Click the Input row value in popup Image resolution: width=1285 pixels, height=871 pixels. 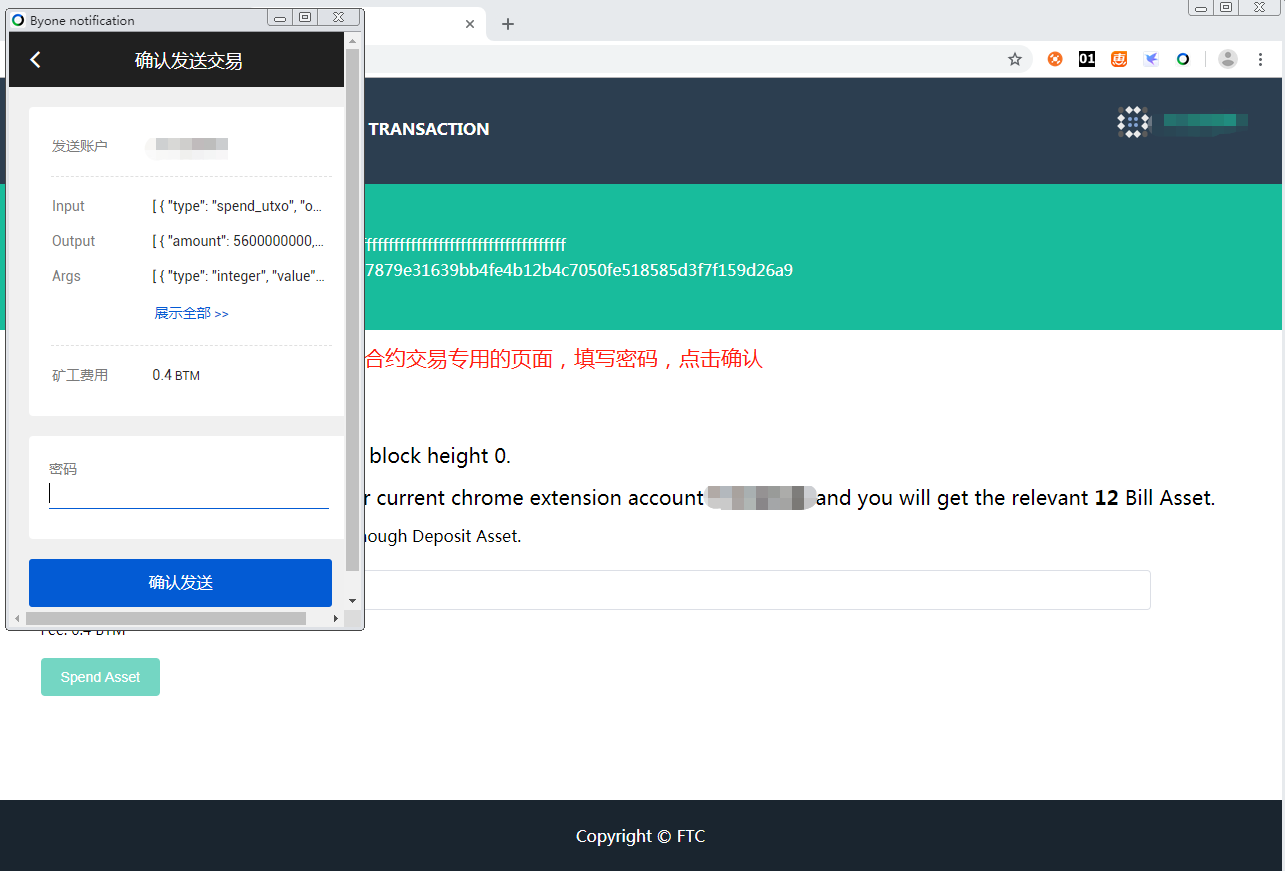[x=237, y=206]
